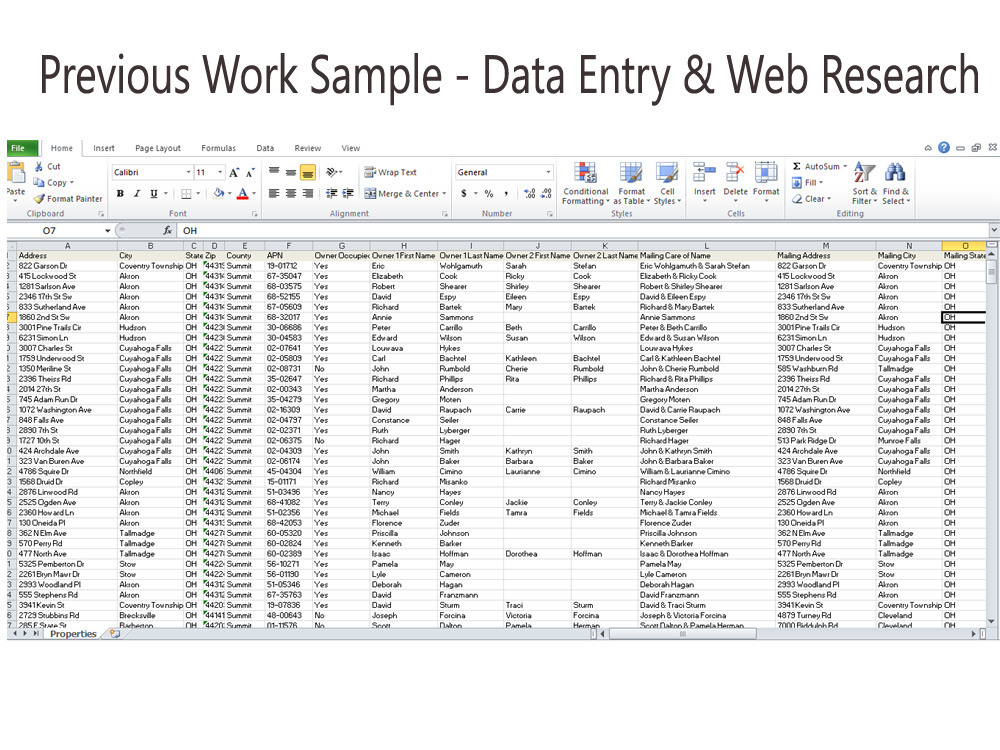Switch to the Review tab

click(x=307, y=148)
